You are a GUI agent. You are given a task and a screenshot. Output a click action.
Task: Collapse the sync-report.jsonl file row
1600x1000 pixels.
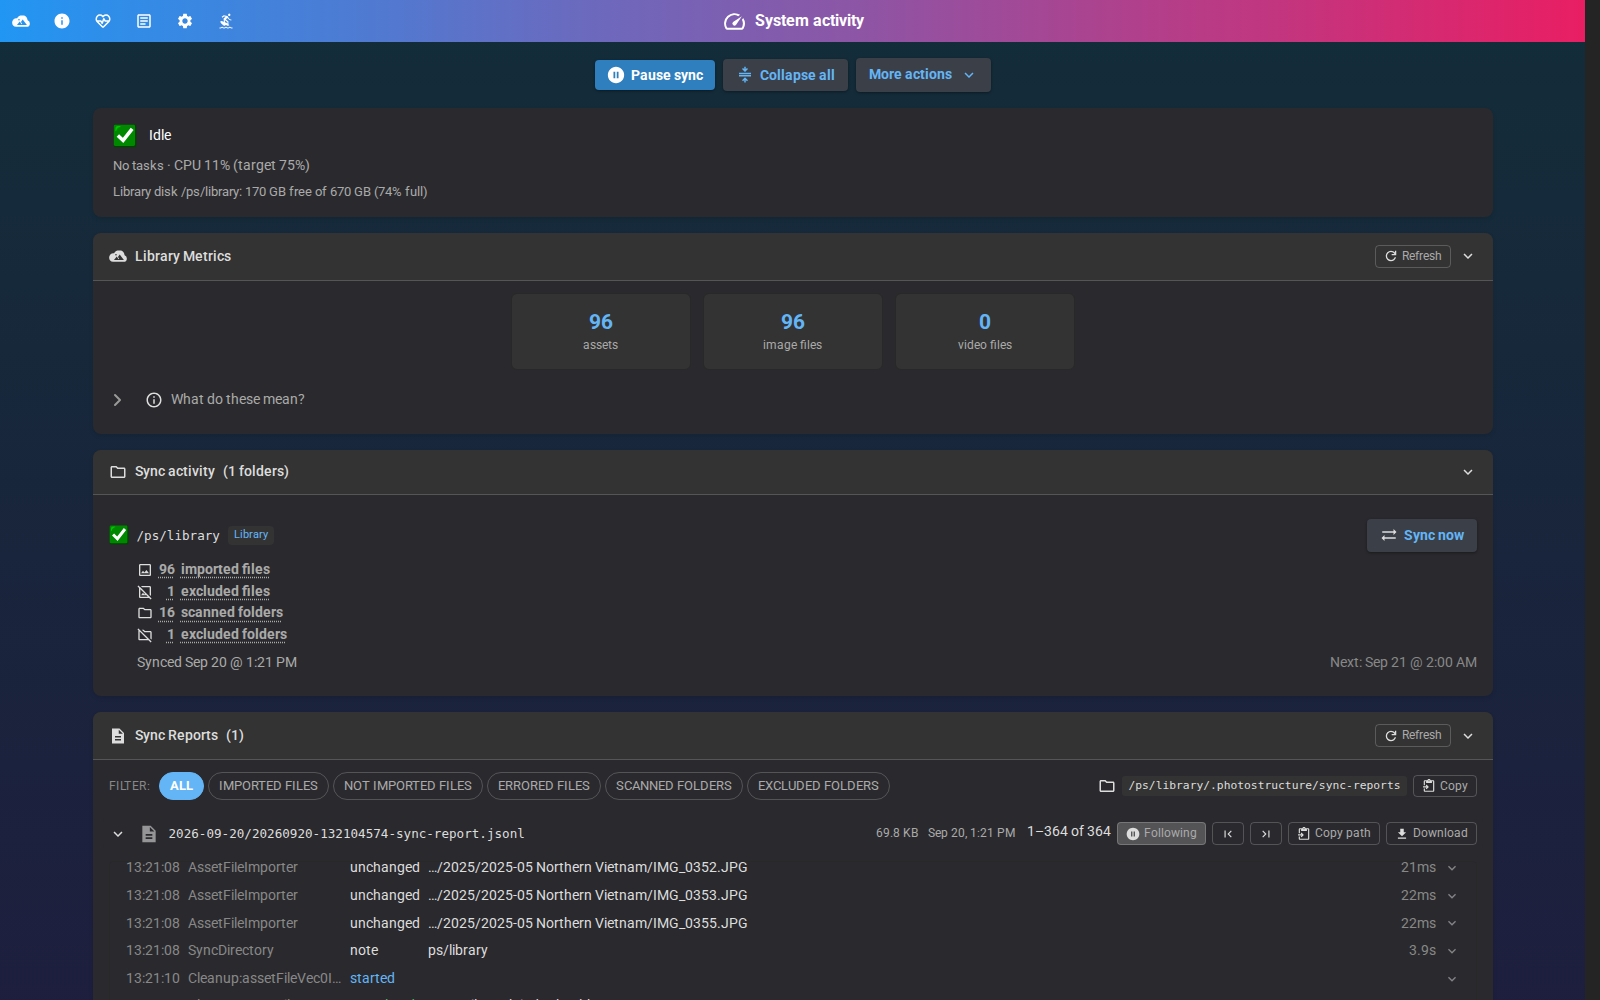pyautogui.click(x=118, y=834)
